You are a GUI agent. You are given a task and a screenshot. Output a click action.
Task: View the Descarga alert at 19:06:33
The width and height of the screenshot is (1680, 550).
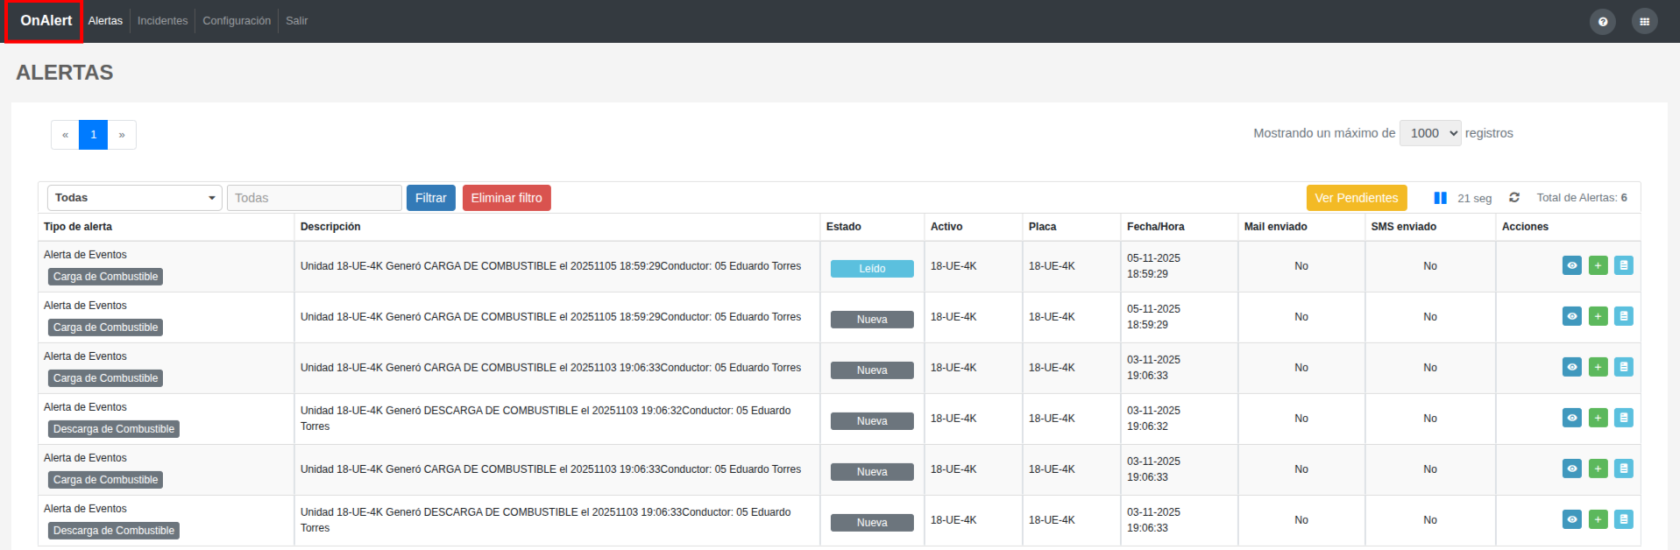[x=1572, y=520]
